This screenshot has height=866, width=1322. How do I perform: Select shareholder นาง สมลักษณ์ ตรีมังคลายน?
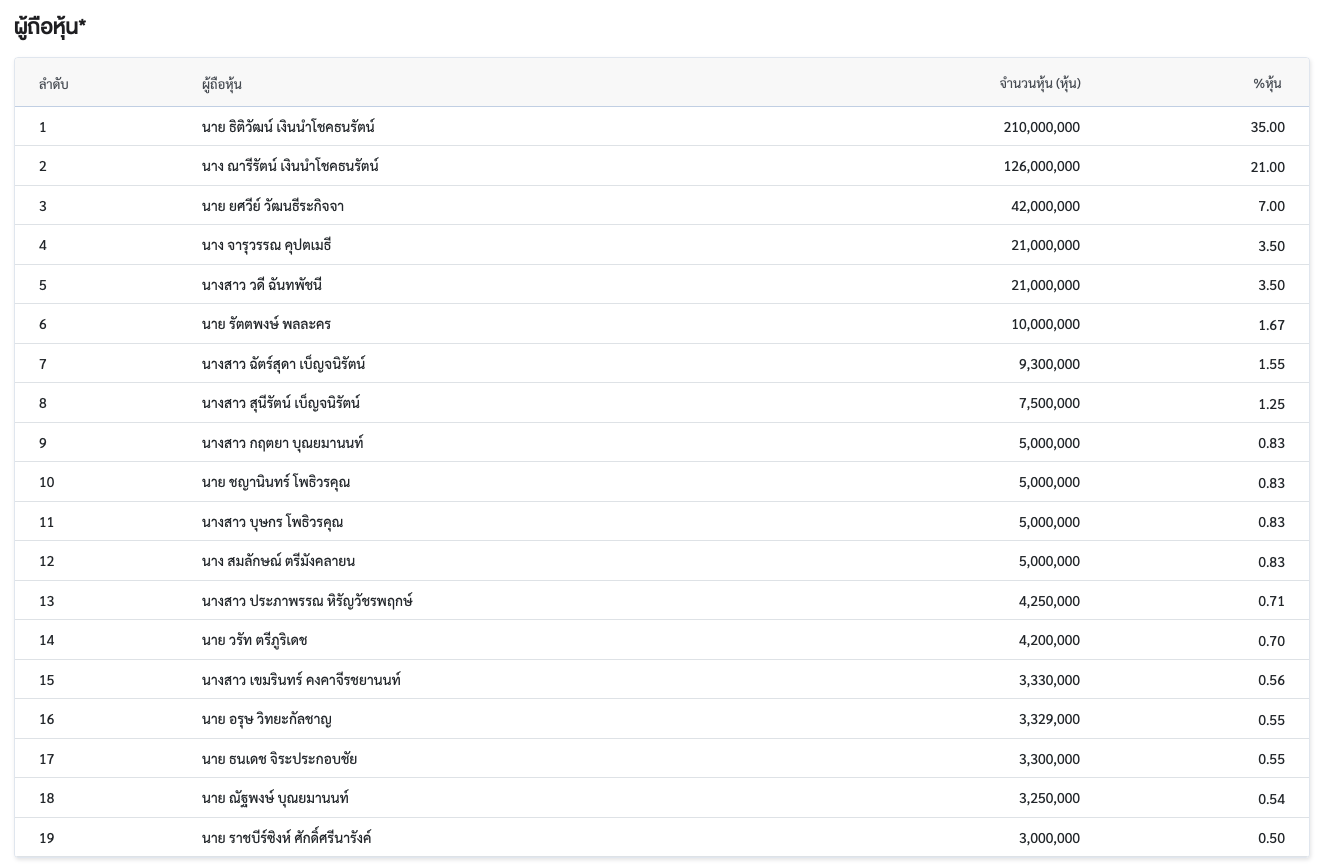278,561
